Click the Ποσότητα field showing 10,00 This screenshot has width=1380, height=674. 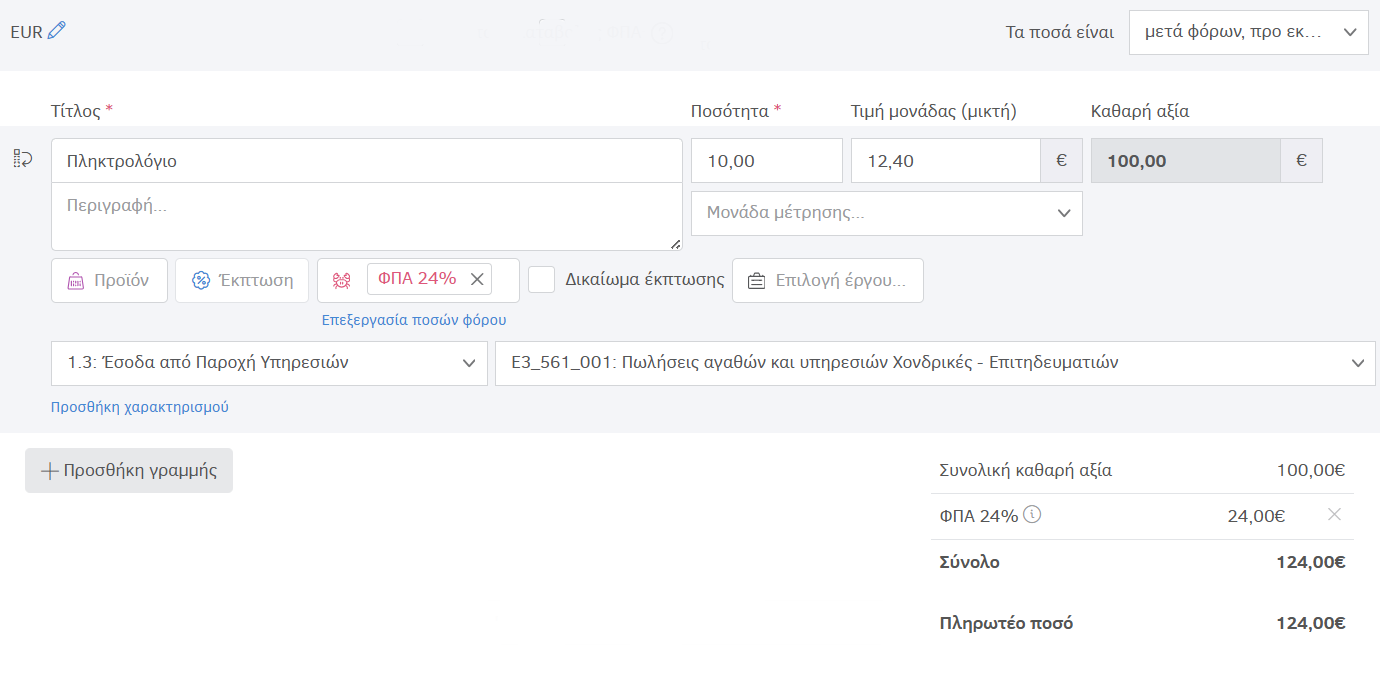pyautogui.click(x=766, y=161)
